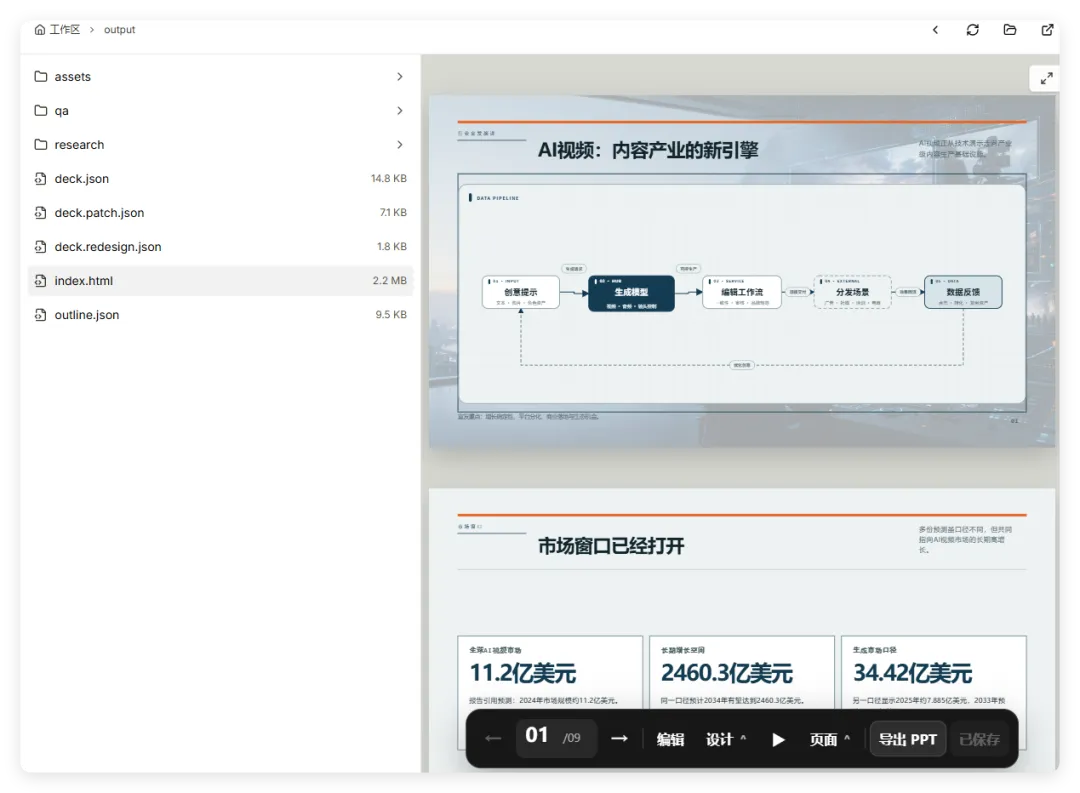Go back with the left chevron icon
Screen dimensions: 1080x793
pyautogui.click(x=935, y=30)
